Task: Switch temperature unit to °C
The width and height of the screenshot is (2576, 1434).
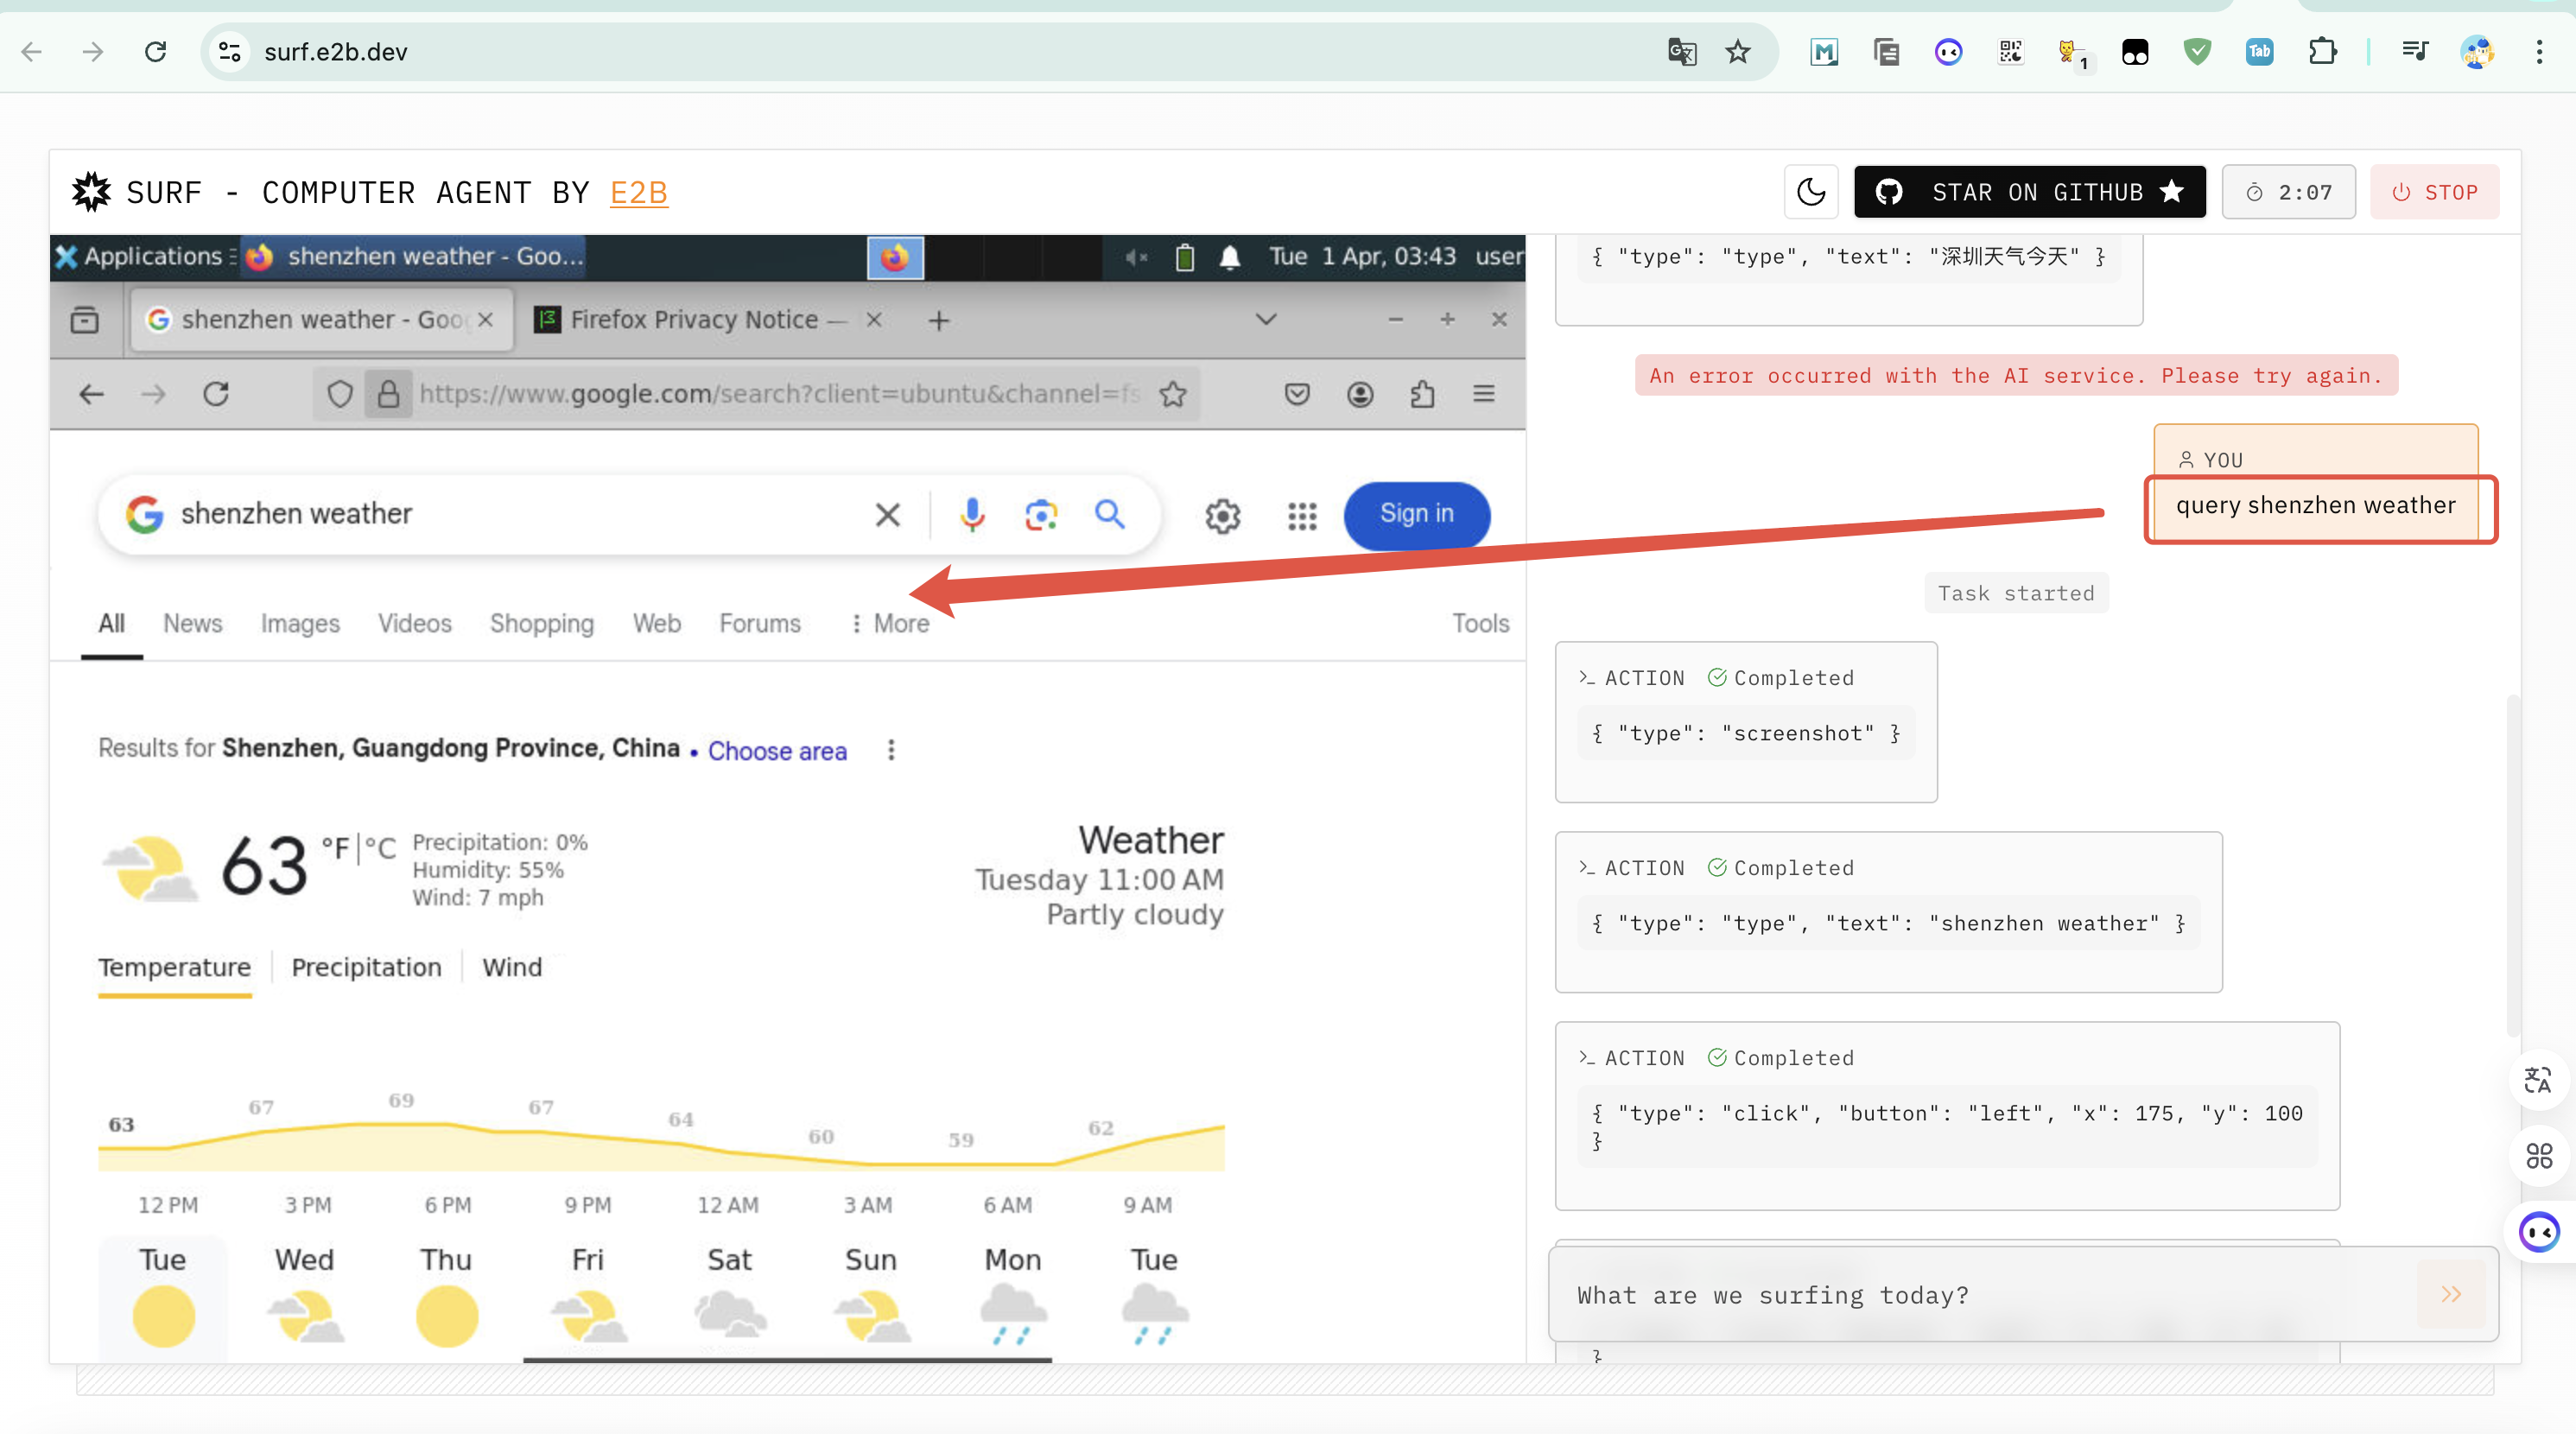Action: coord(380,848)
